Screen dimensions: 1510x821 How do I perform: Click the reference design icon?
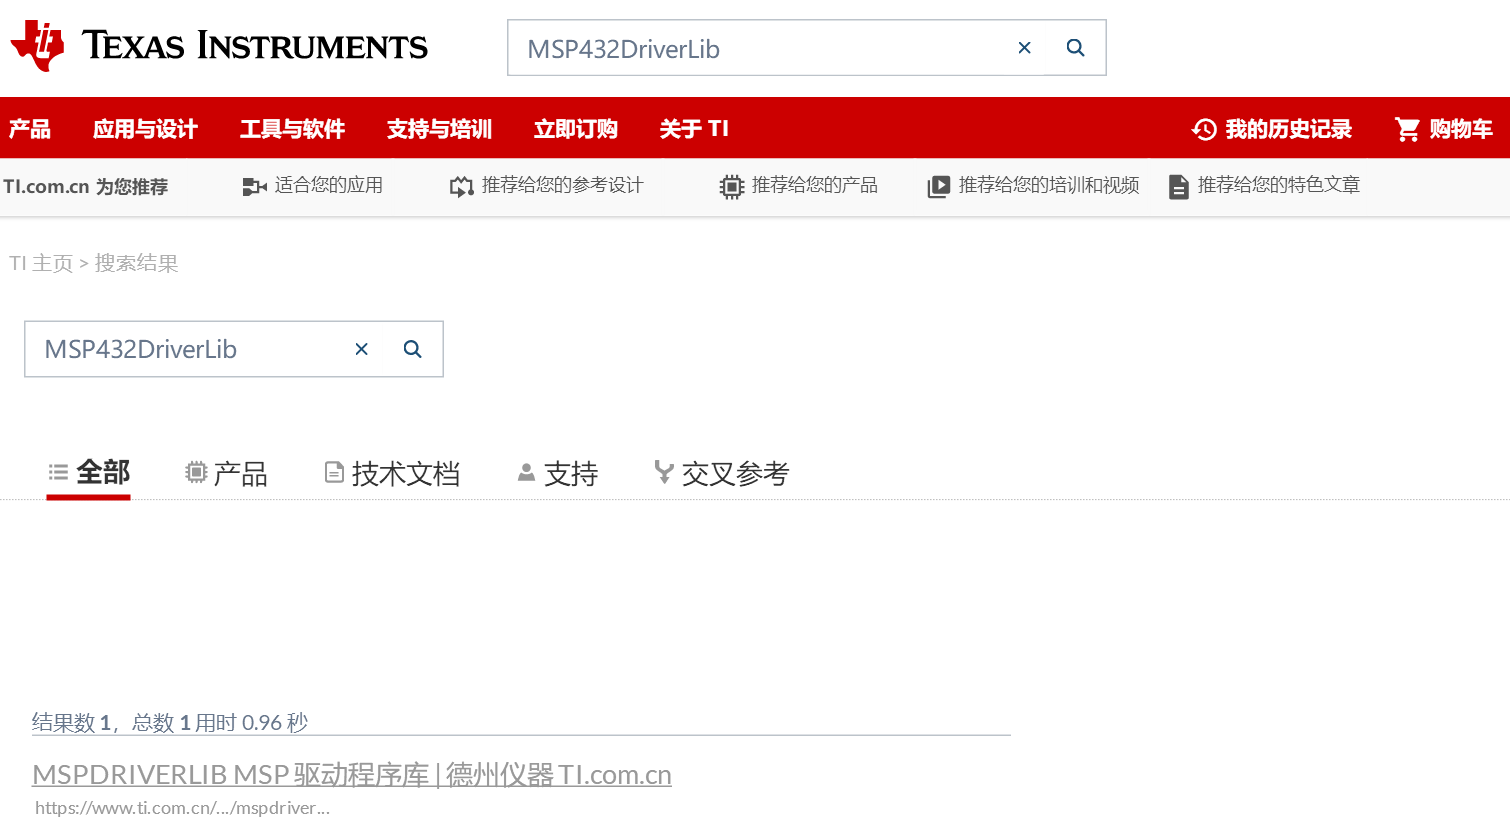[x=461, y=186]
